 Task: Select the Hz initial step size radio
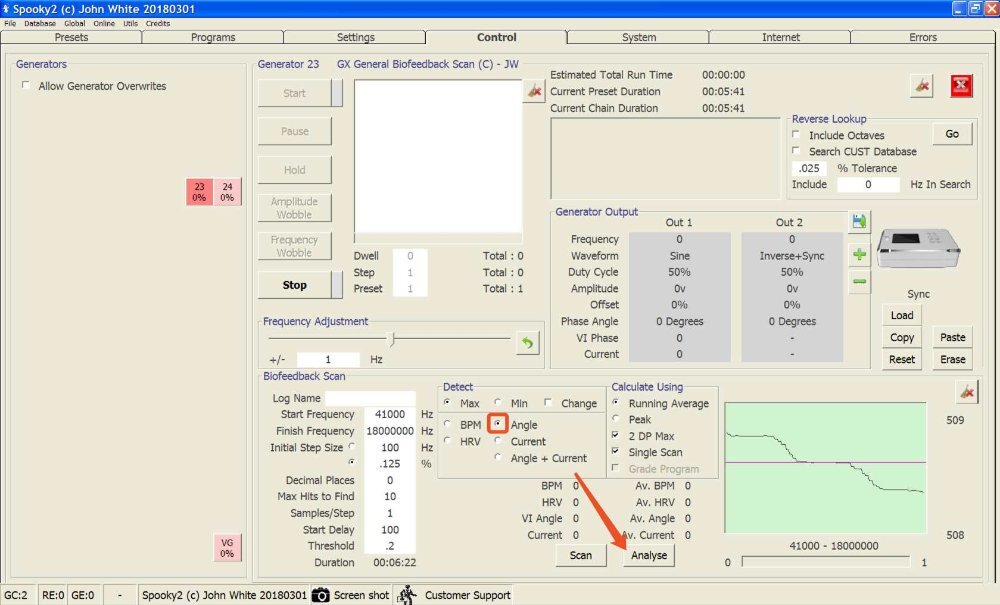point(351,446)
